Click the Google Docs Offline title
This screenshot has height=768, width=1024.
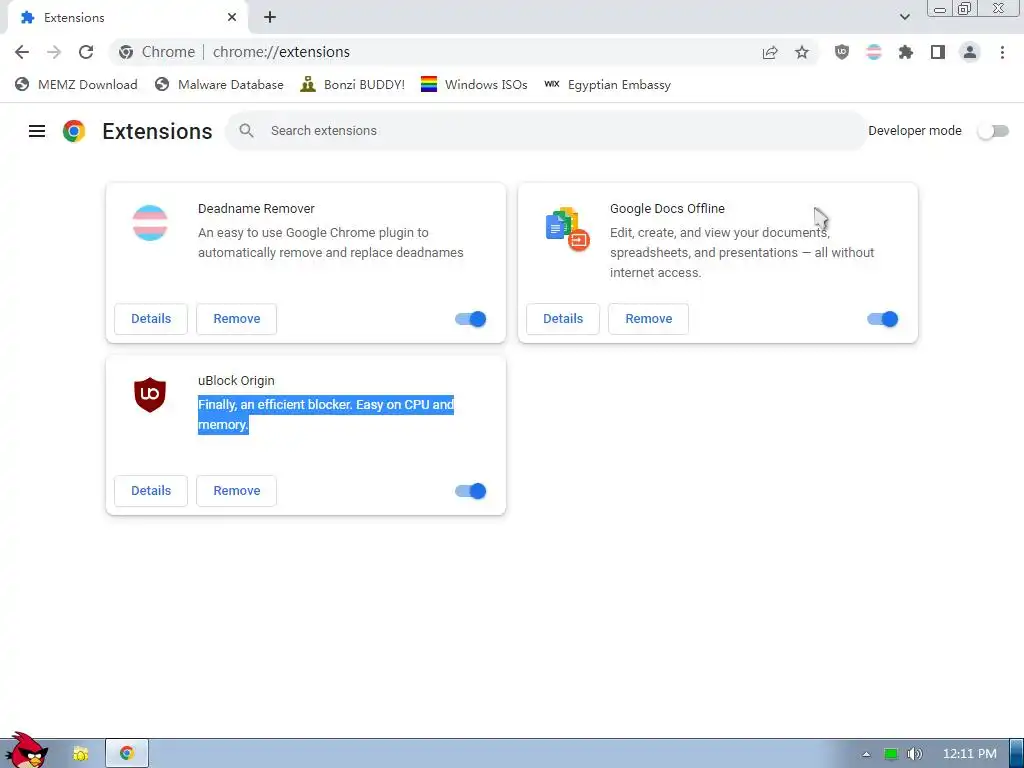click(x=667, y=209)
